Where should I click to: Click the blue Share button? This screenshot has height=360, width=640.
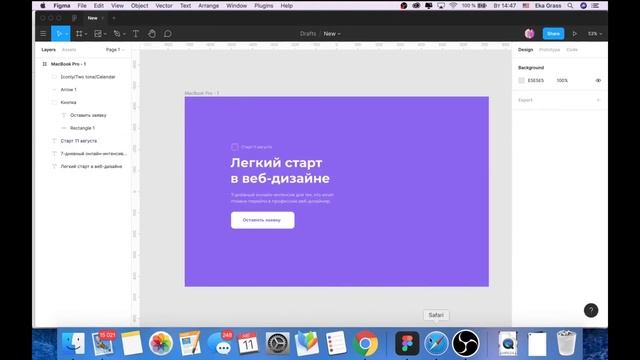click(553, 34)
